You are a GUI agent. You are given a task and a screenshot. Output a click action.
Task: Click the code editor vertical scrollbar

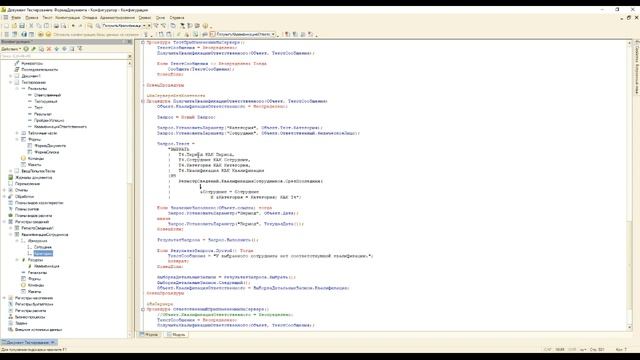point(629,185)
